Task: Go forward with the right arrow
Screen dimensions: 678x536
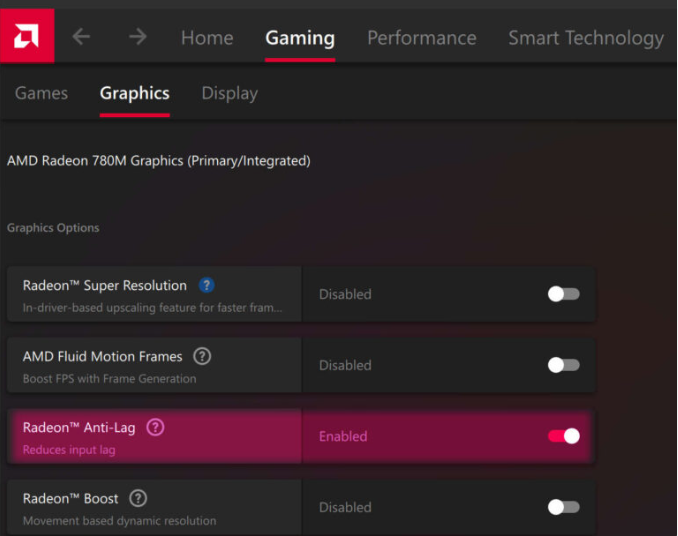Action: click(x=138, y=37)
